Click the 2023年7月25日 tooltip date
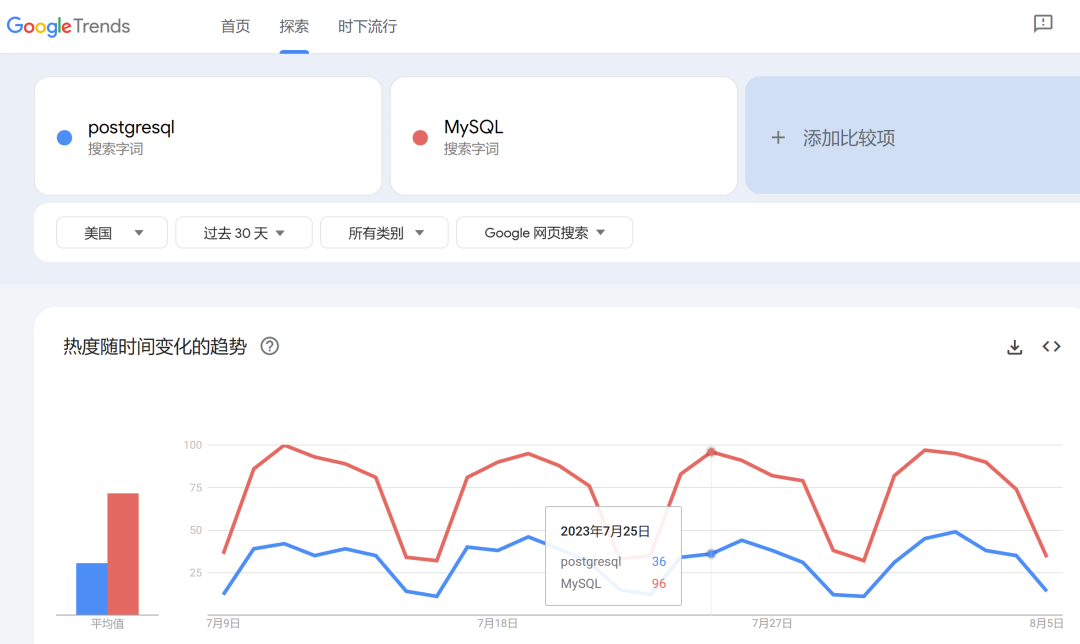The width and height of the screenshot is (1080, 644). tap(605, 531)
